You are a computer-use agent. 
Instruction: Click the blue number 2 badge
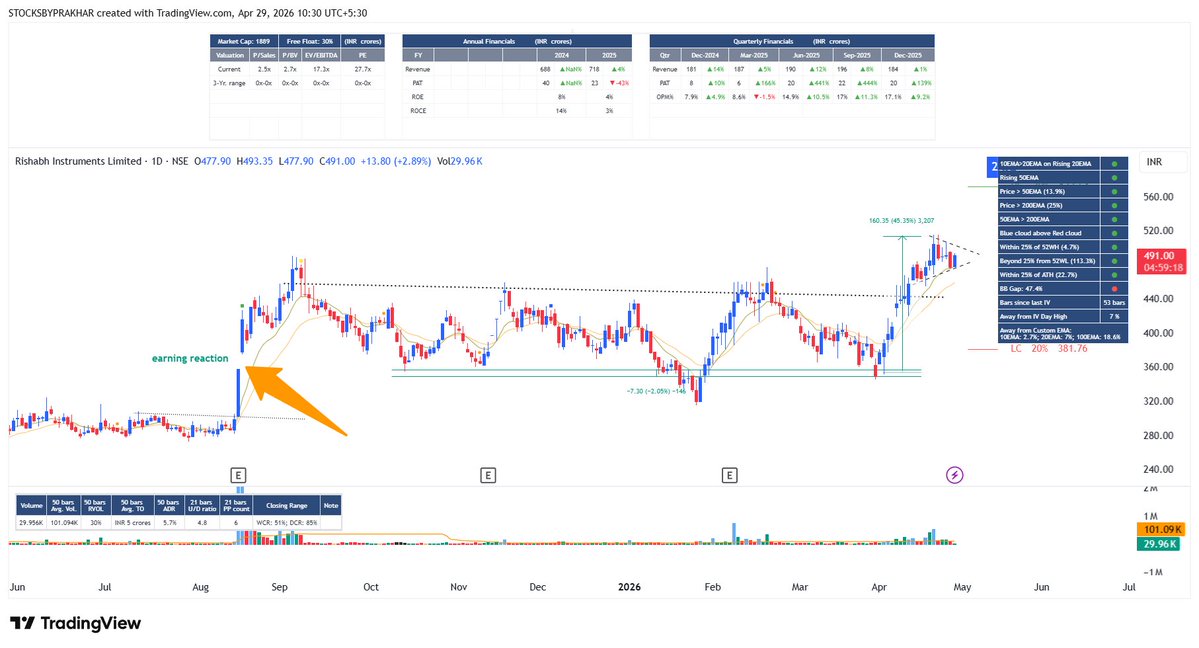click(993, 165)
